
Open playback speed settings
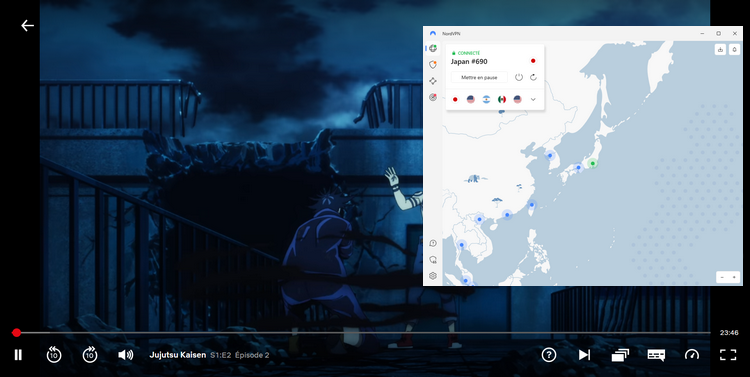[x=692, y=355]
